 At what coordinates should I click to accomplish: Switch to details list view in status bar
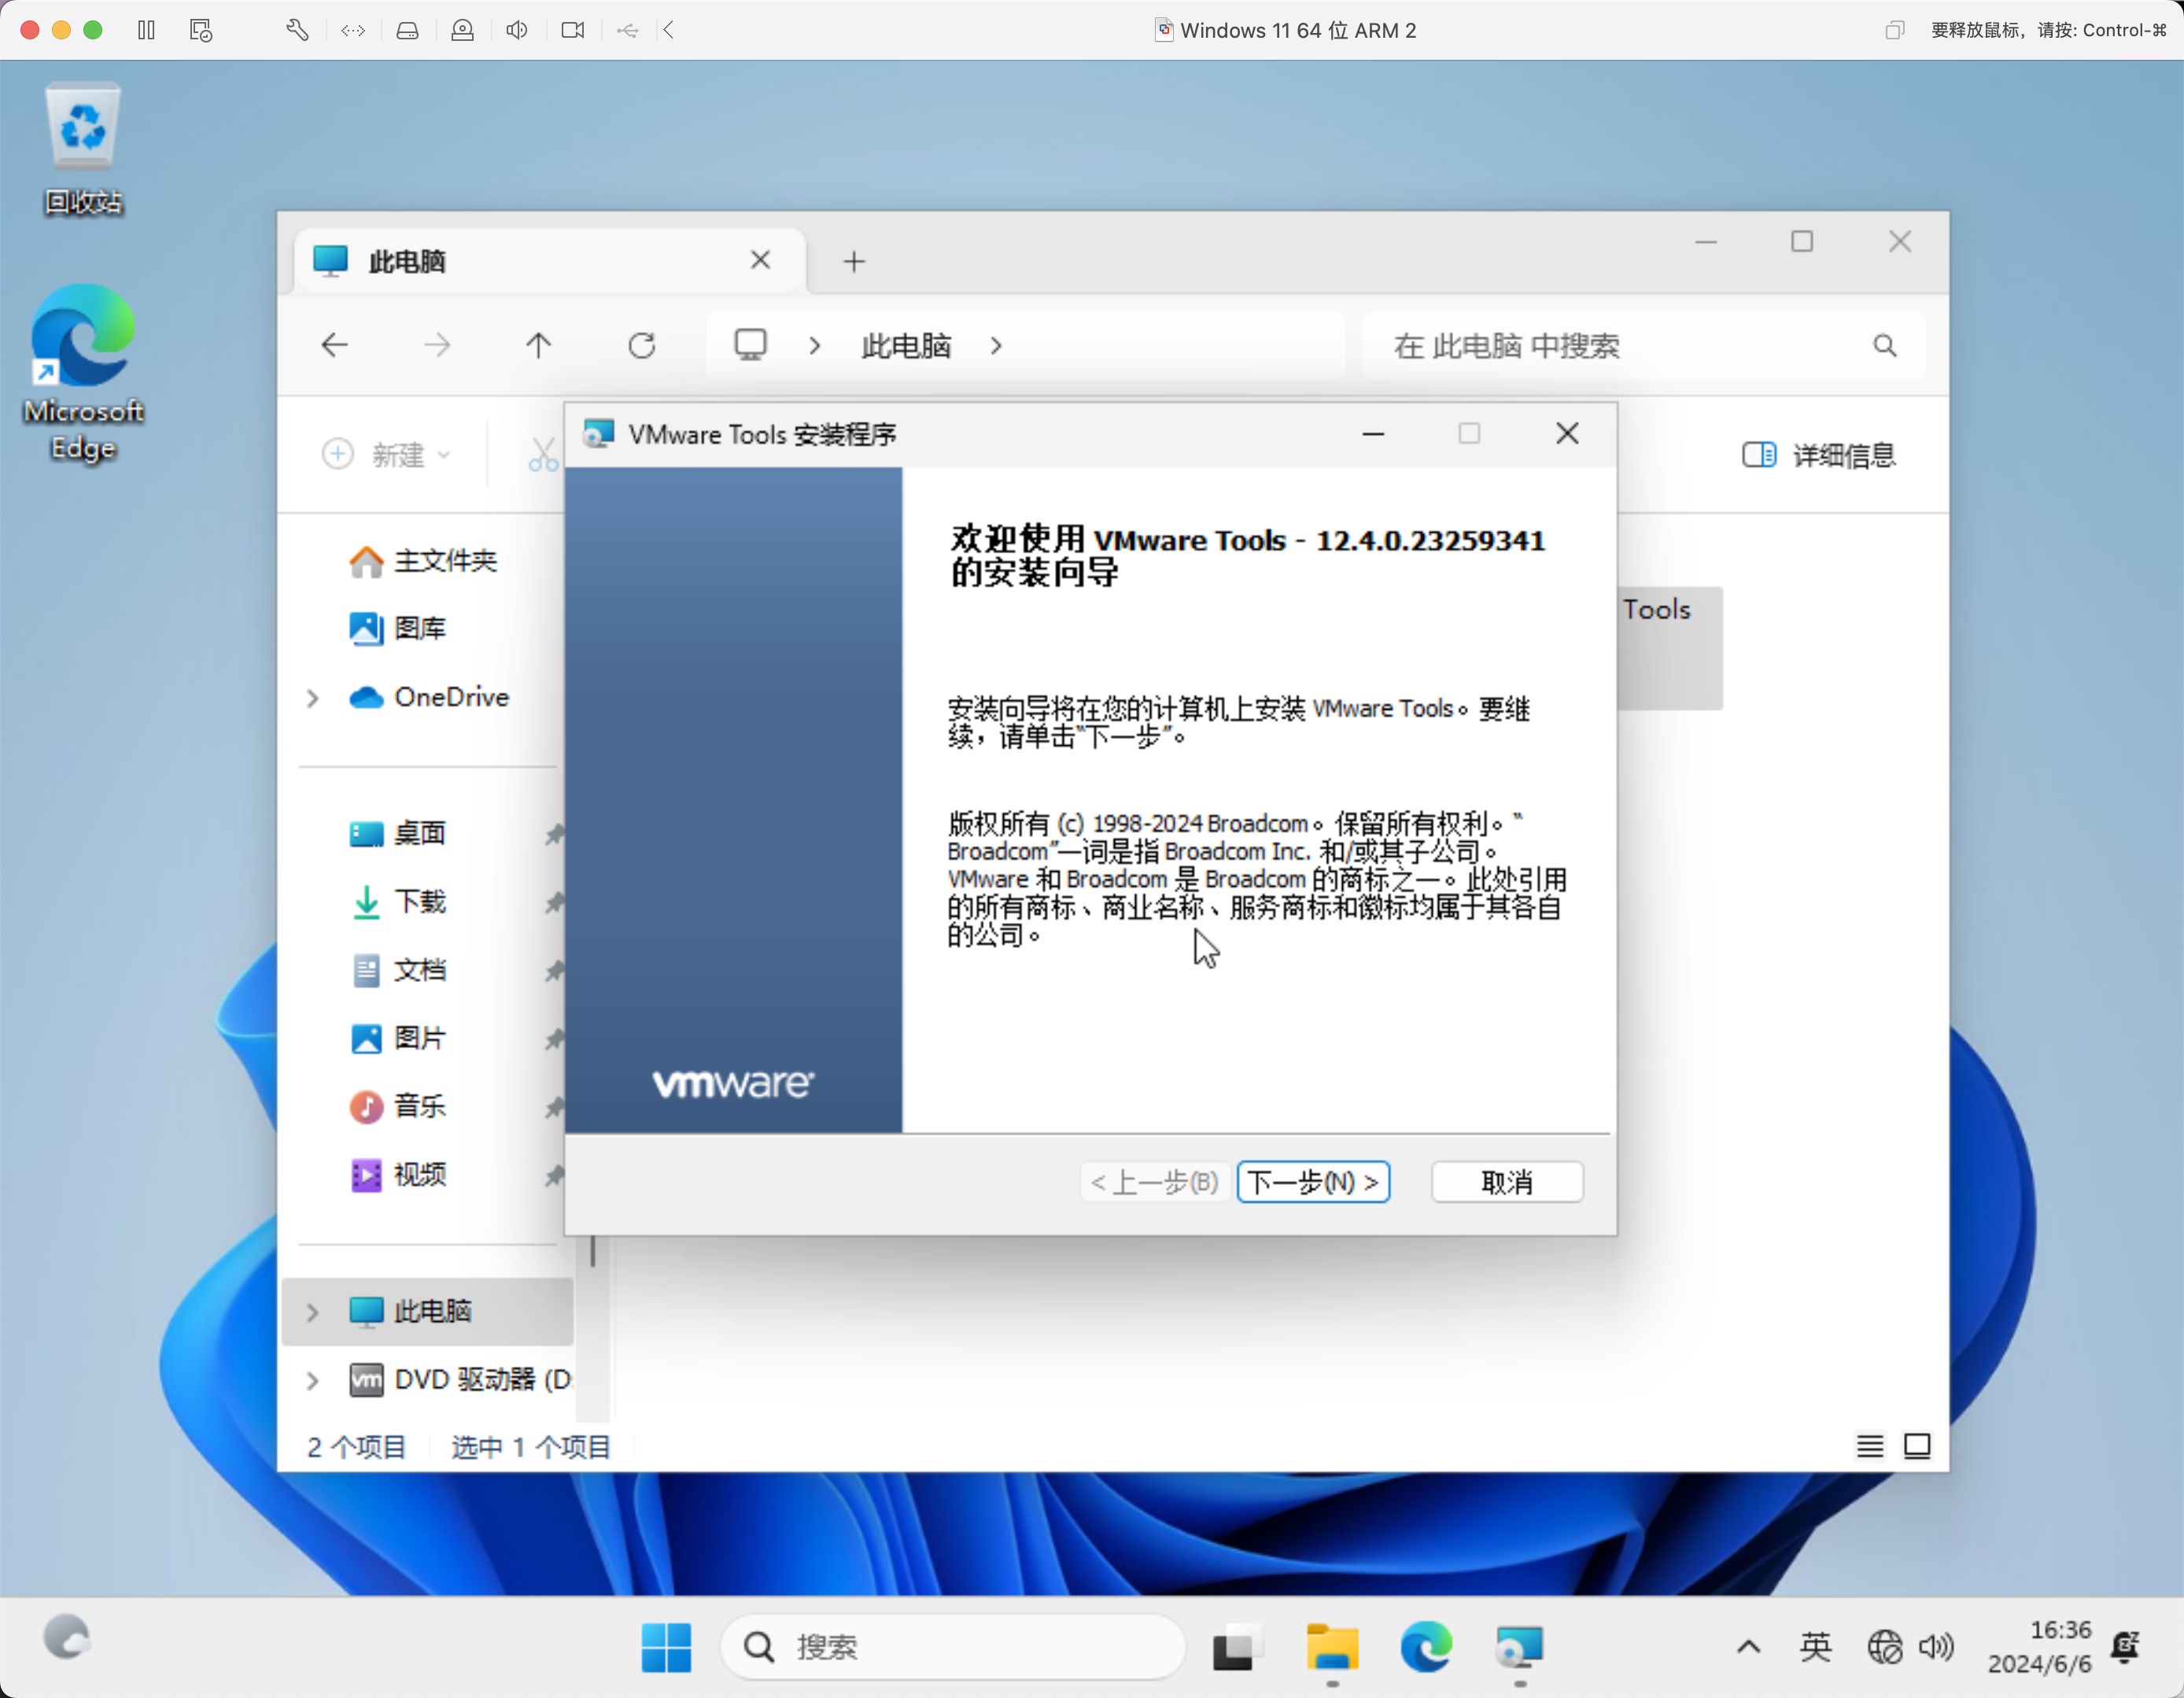pyautogui.click(x=1870, y=1446)
